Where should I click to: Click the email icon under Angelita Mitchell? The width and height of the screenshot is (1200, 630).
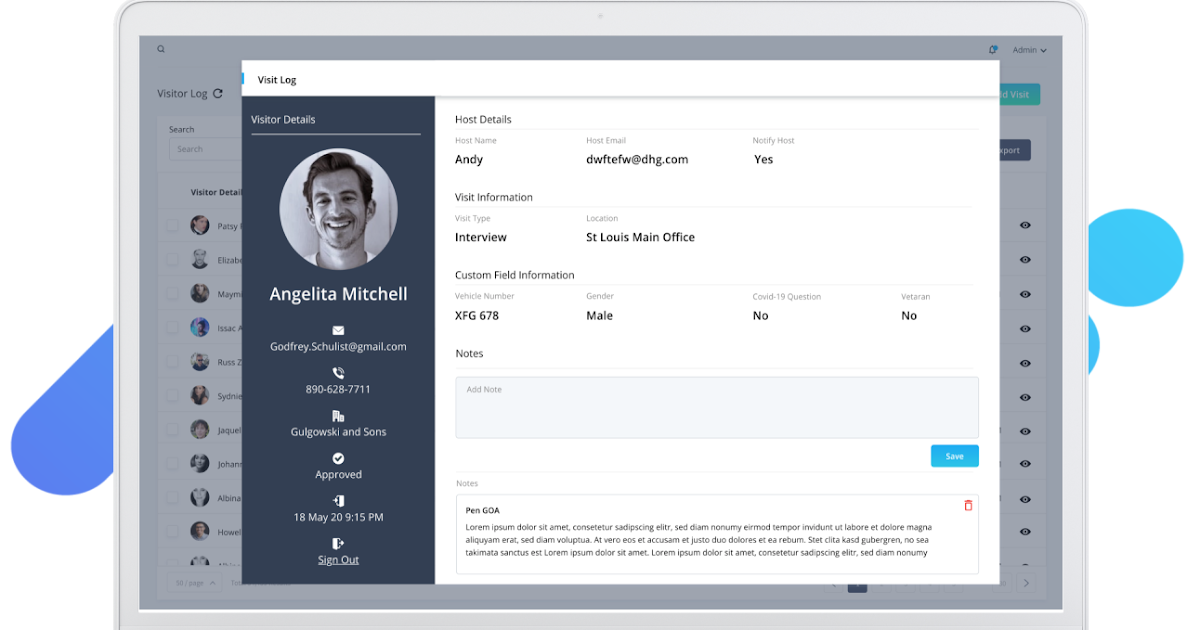[338, 329]
